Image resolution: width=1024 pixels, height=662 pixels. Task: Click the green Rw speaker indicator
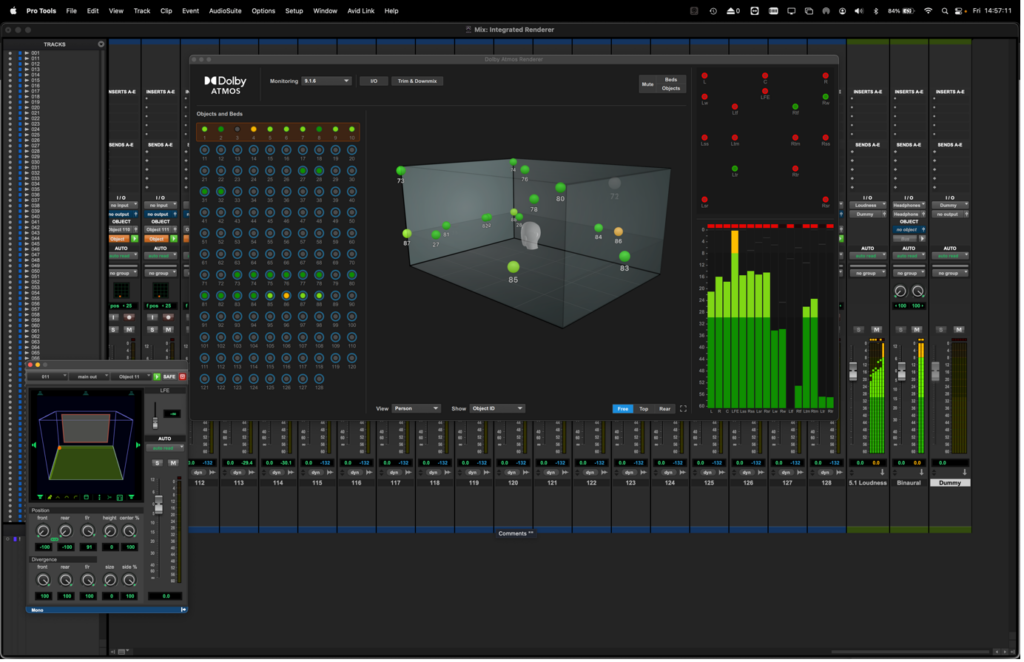point(825,97)
